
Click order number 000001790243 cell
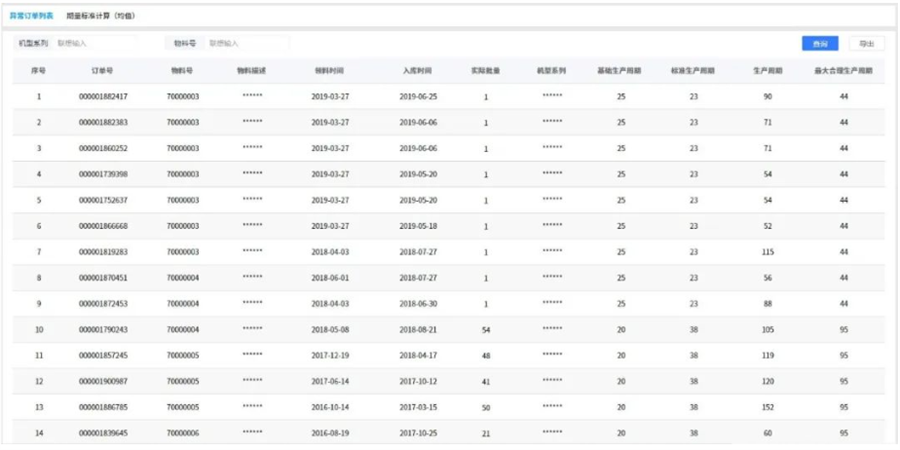click(102, 329)
